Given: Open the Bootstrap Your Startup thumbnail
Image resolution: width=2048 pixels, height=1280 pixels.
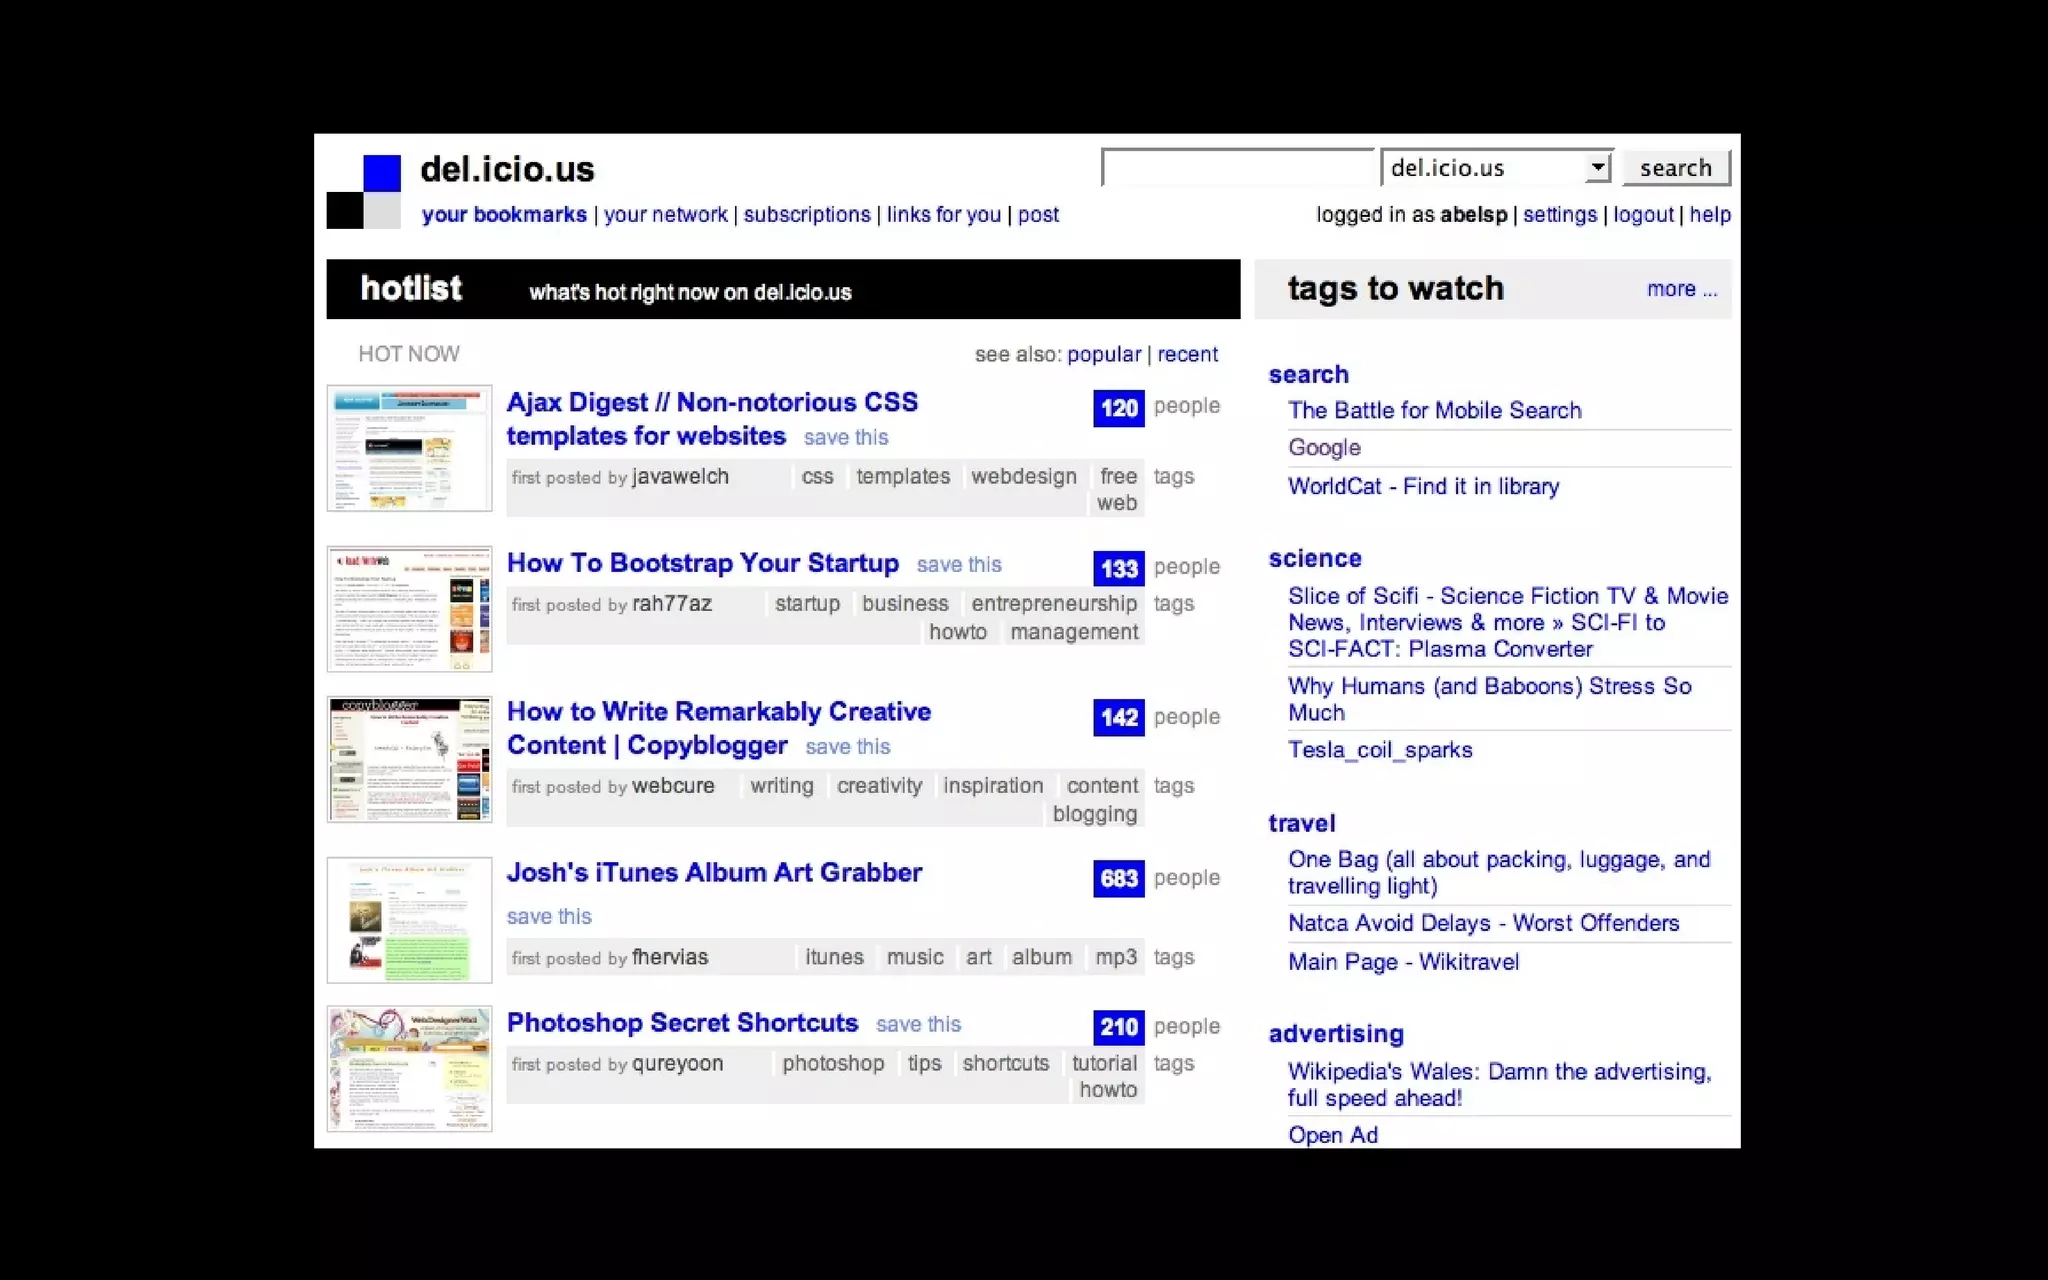Looking at the screenshot, I should coord(409,609).
